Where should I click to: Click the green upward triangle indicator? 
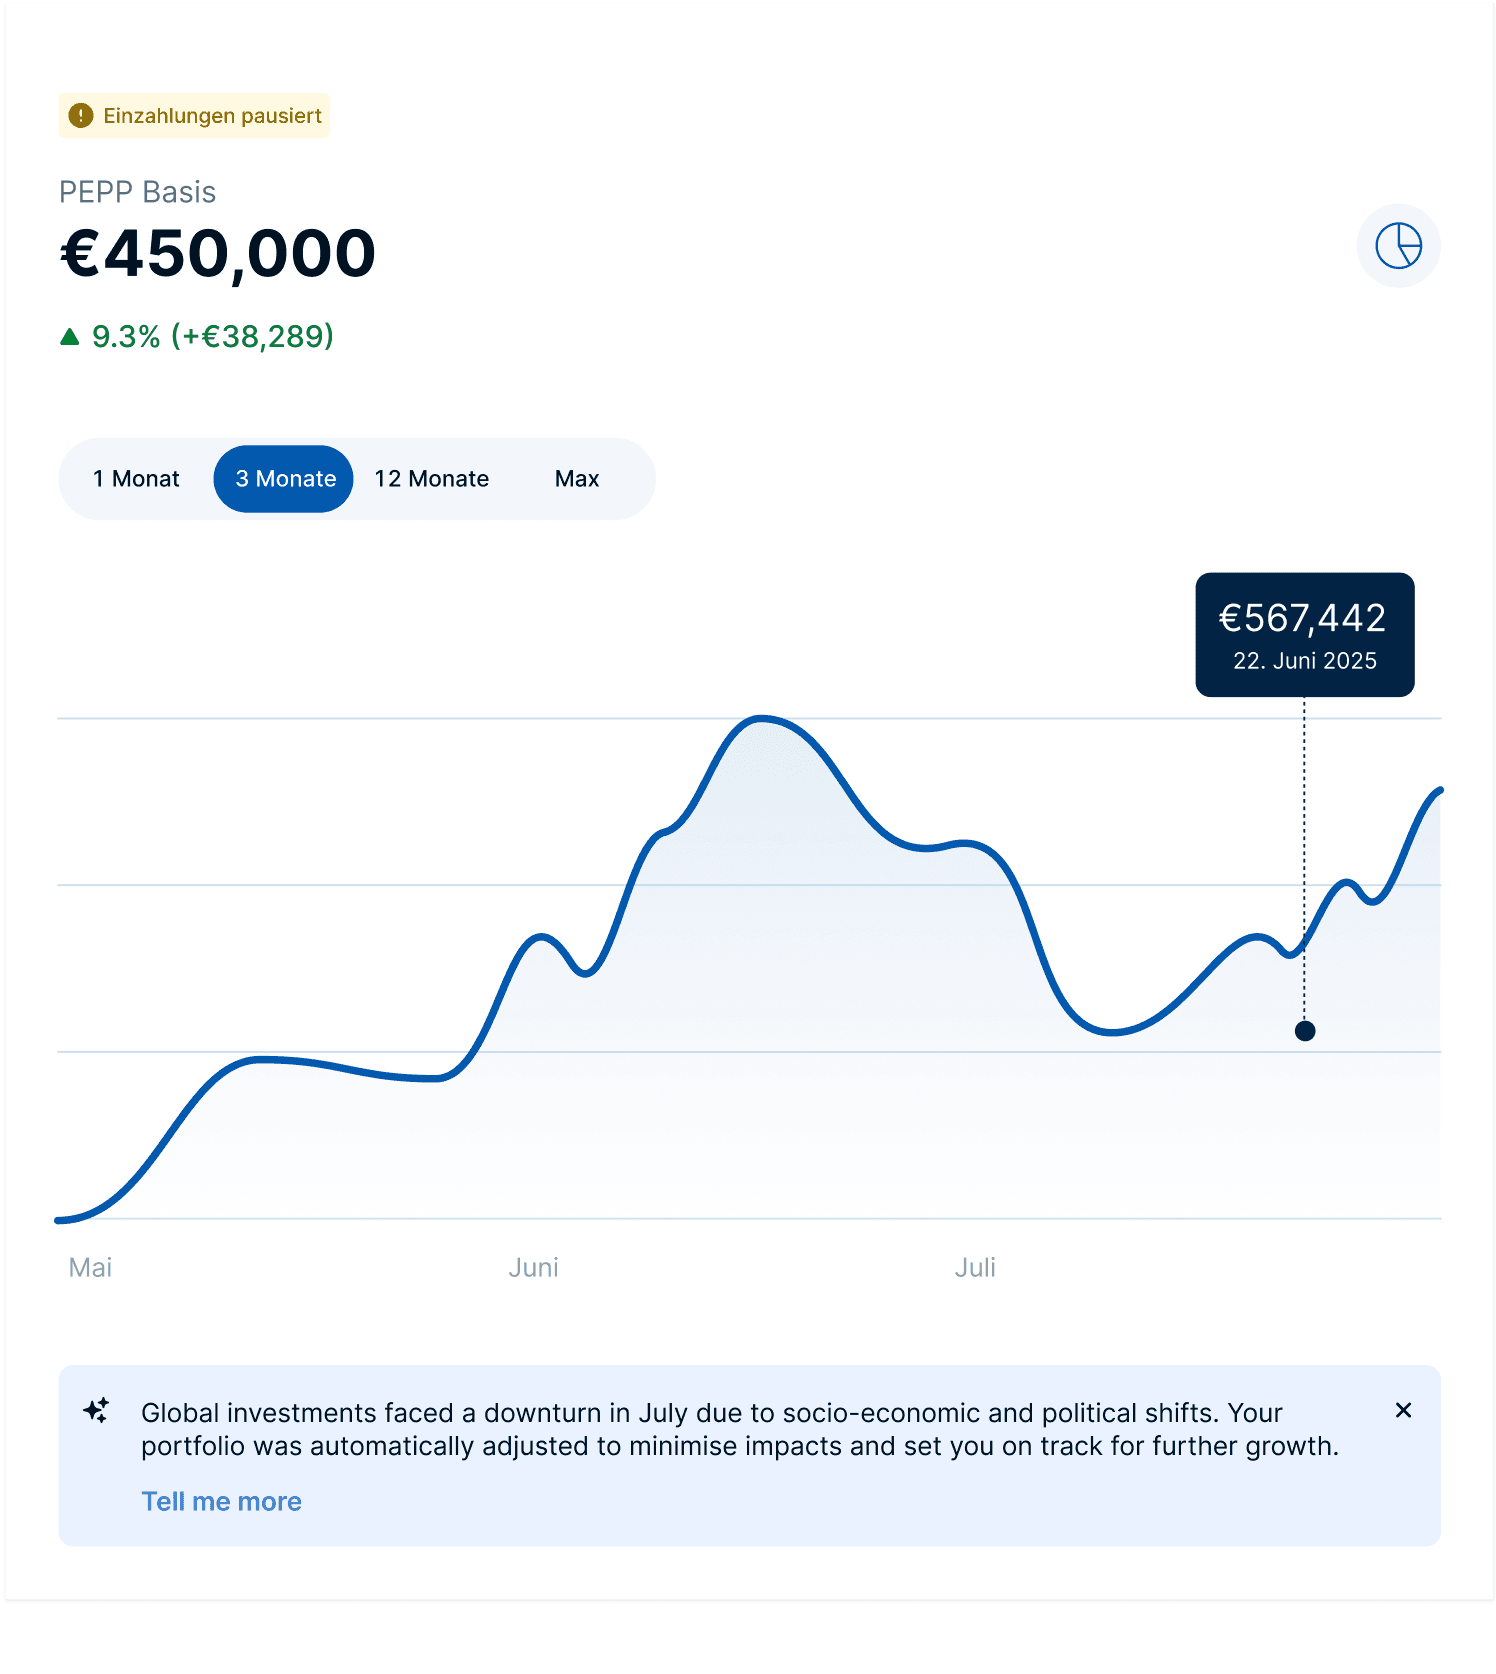(x=69, y=337)
